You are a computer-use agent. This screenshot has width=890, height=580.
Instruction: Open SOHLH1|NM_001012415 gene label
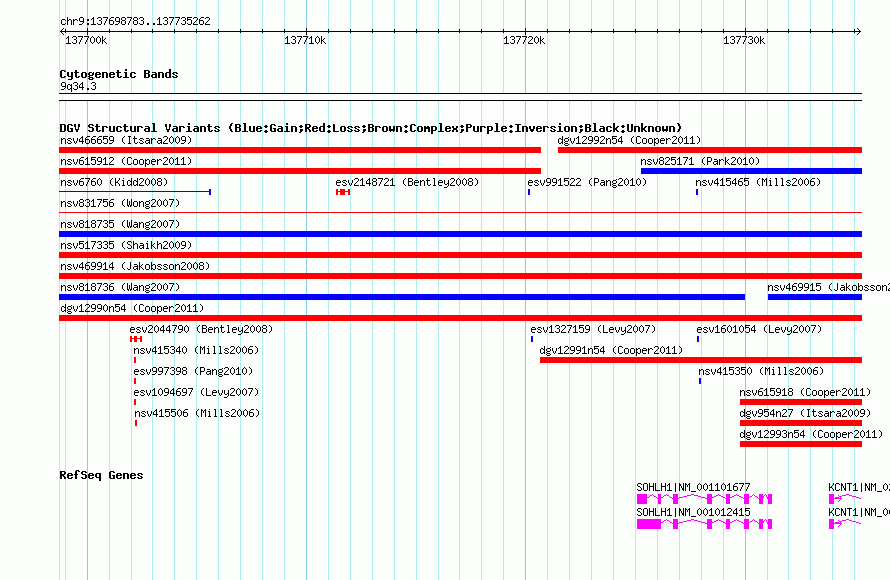point(693,512)
